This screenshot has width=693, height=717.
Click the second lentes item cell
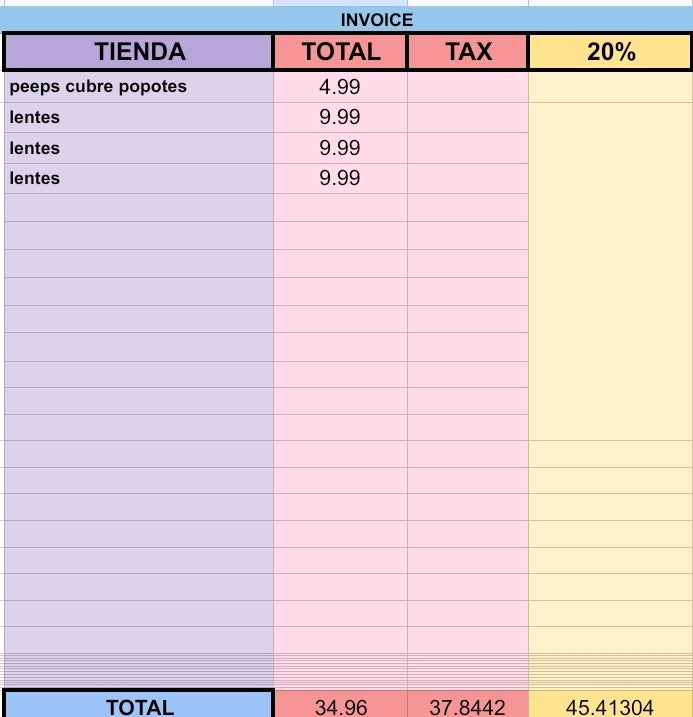[139, 148]
